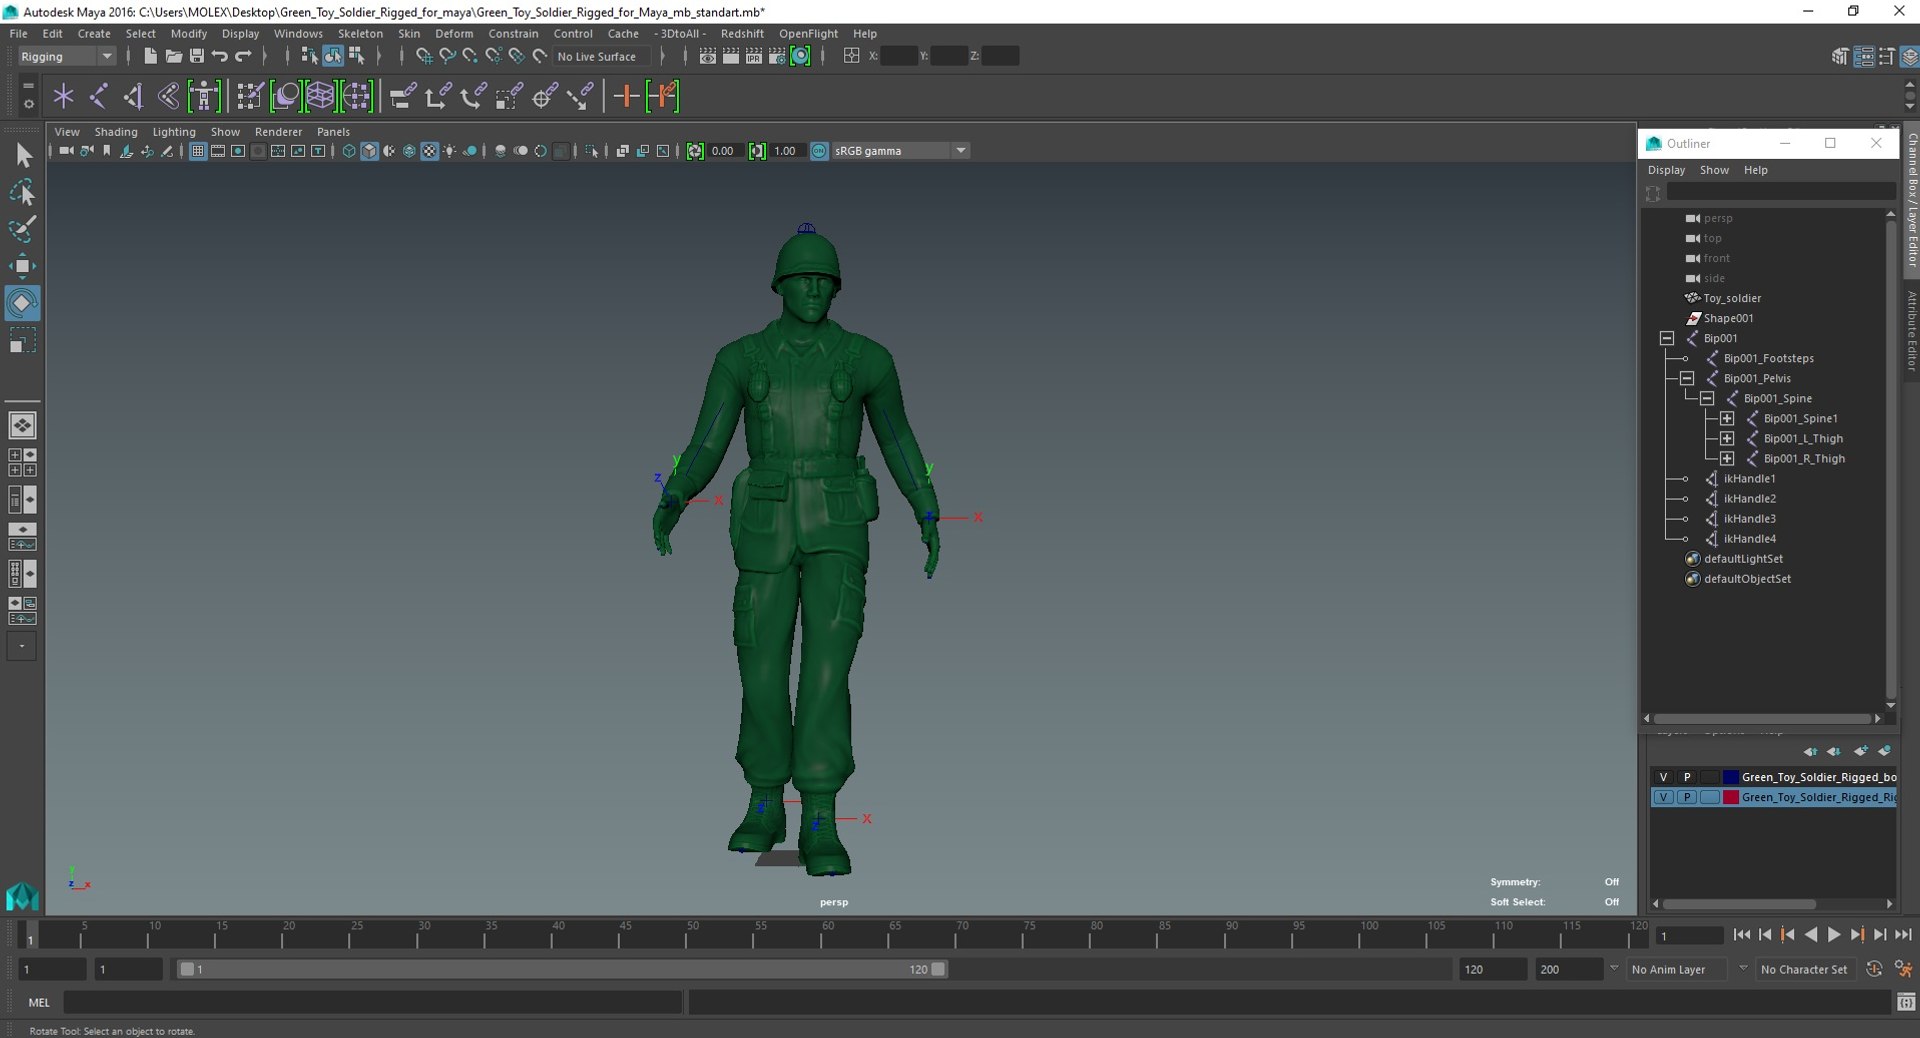The height and width of the screenshot is (1038, 1920).
Task: Click the snap to grids magnet icon
Action: [x=424, y=56]
